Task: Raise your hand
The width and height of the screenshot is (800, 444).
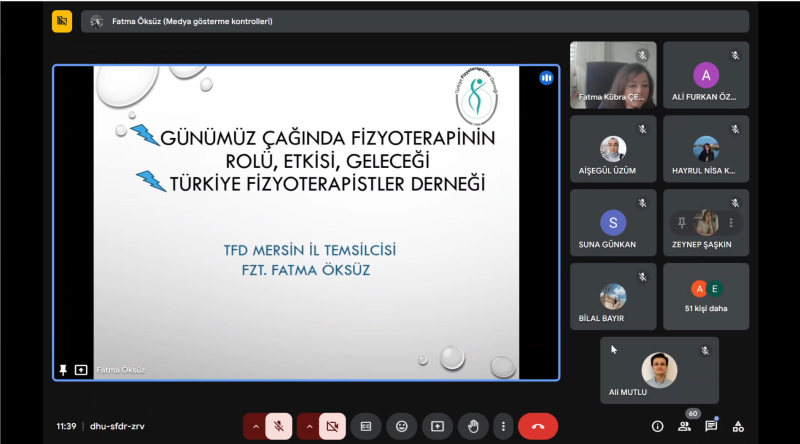Action: (x=473, y=426)
